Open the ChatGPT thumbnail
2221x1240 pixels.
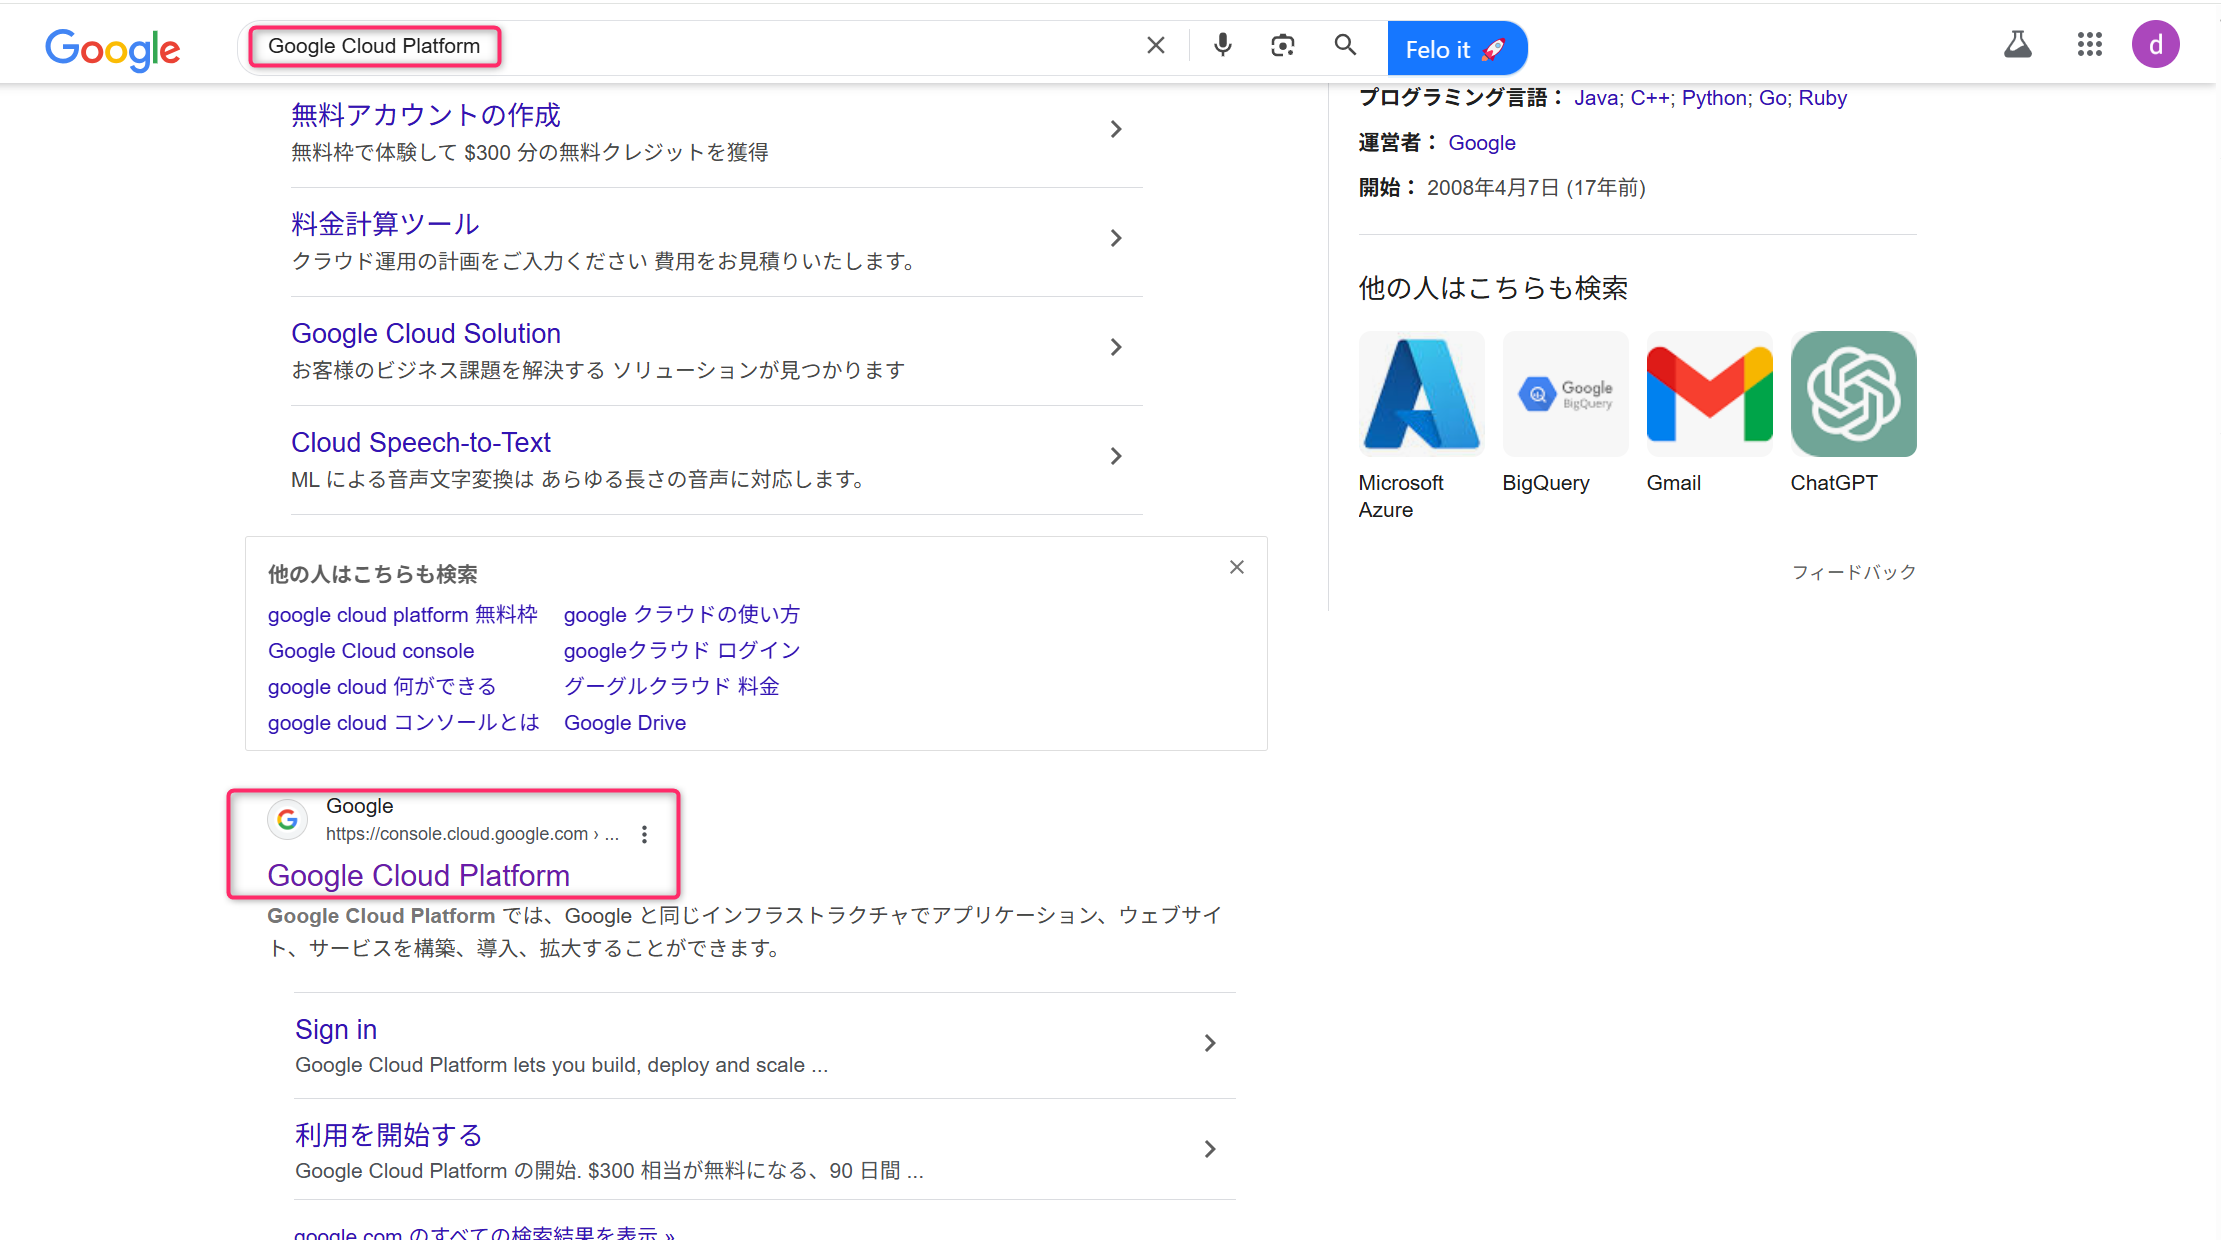[x=1853, y=394]
